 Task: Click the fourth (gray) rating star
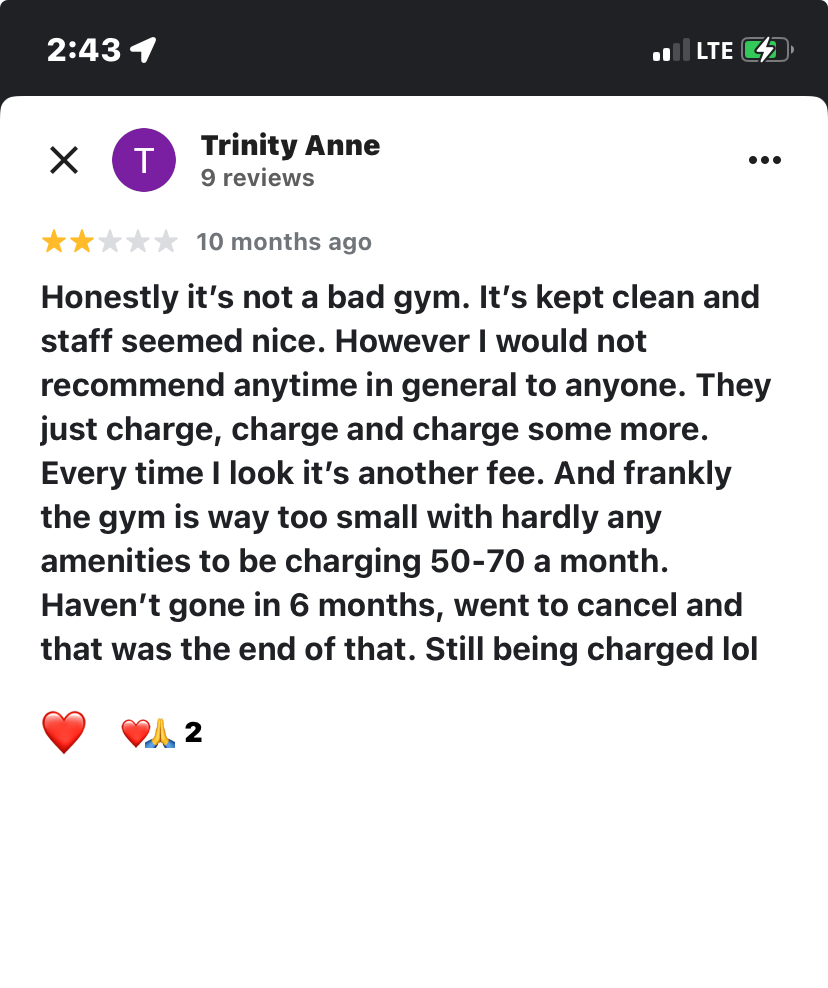[x=137, y=242]
